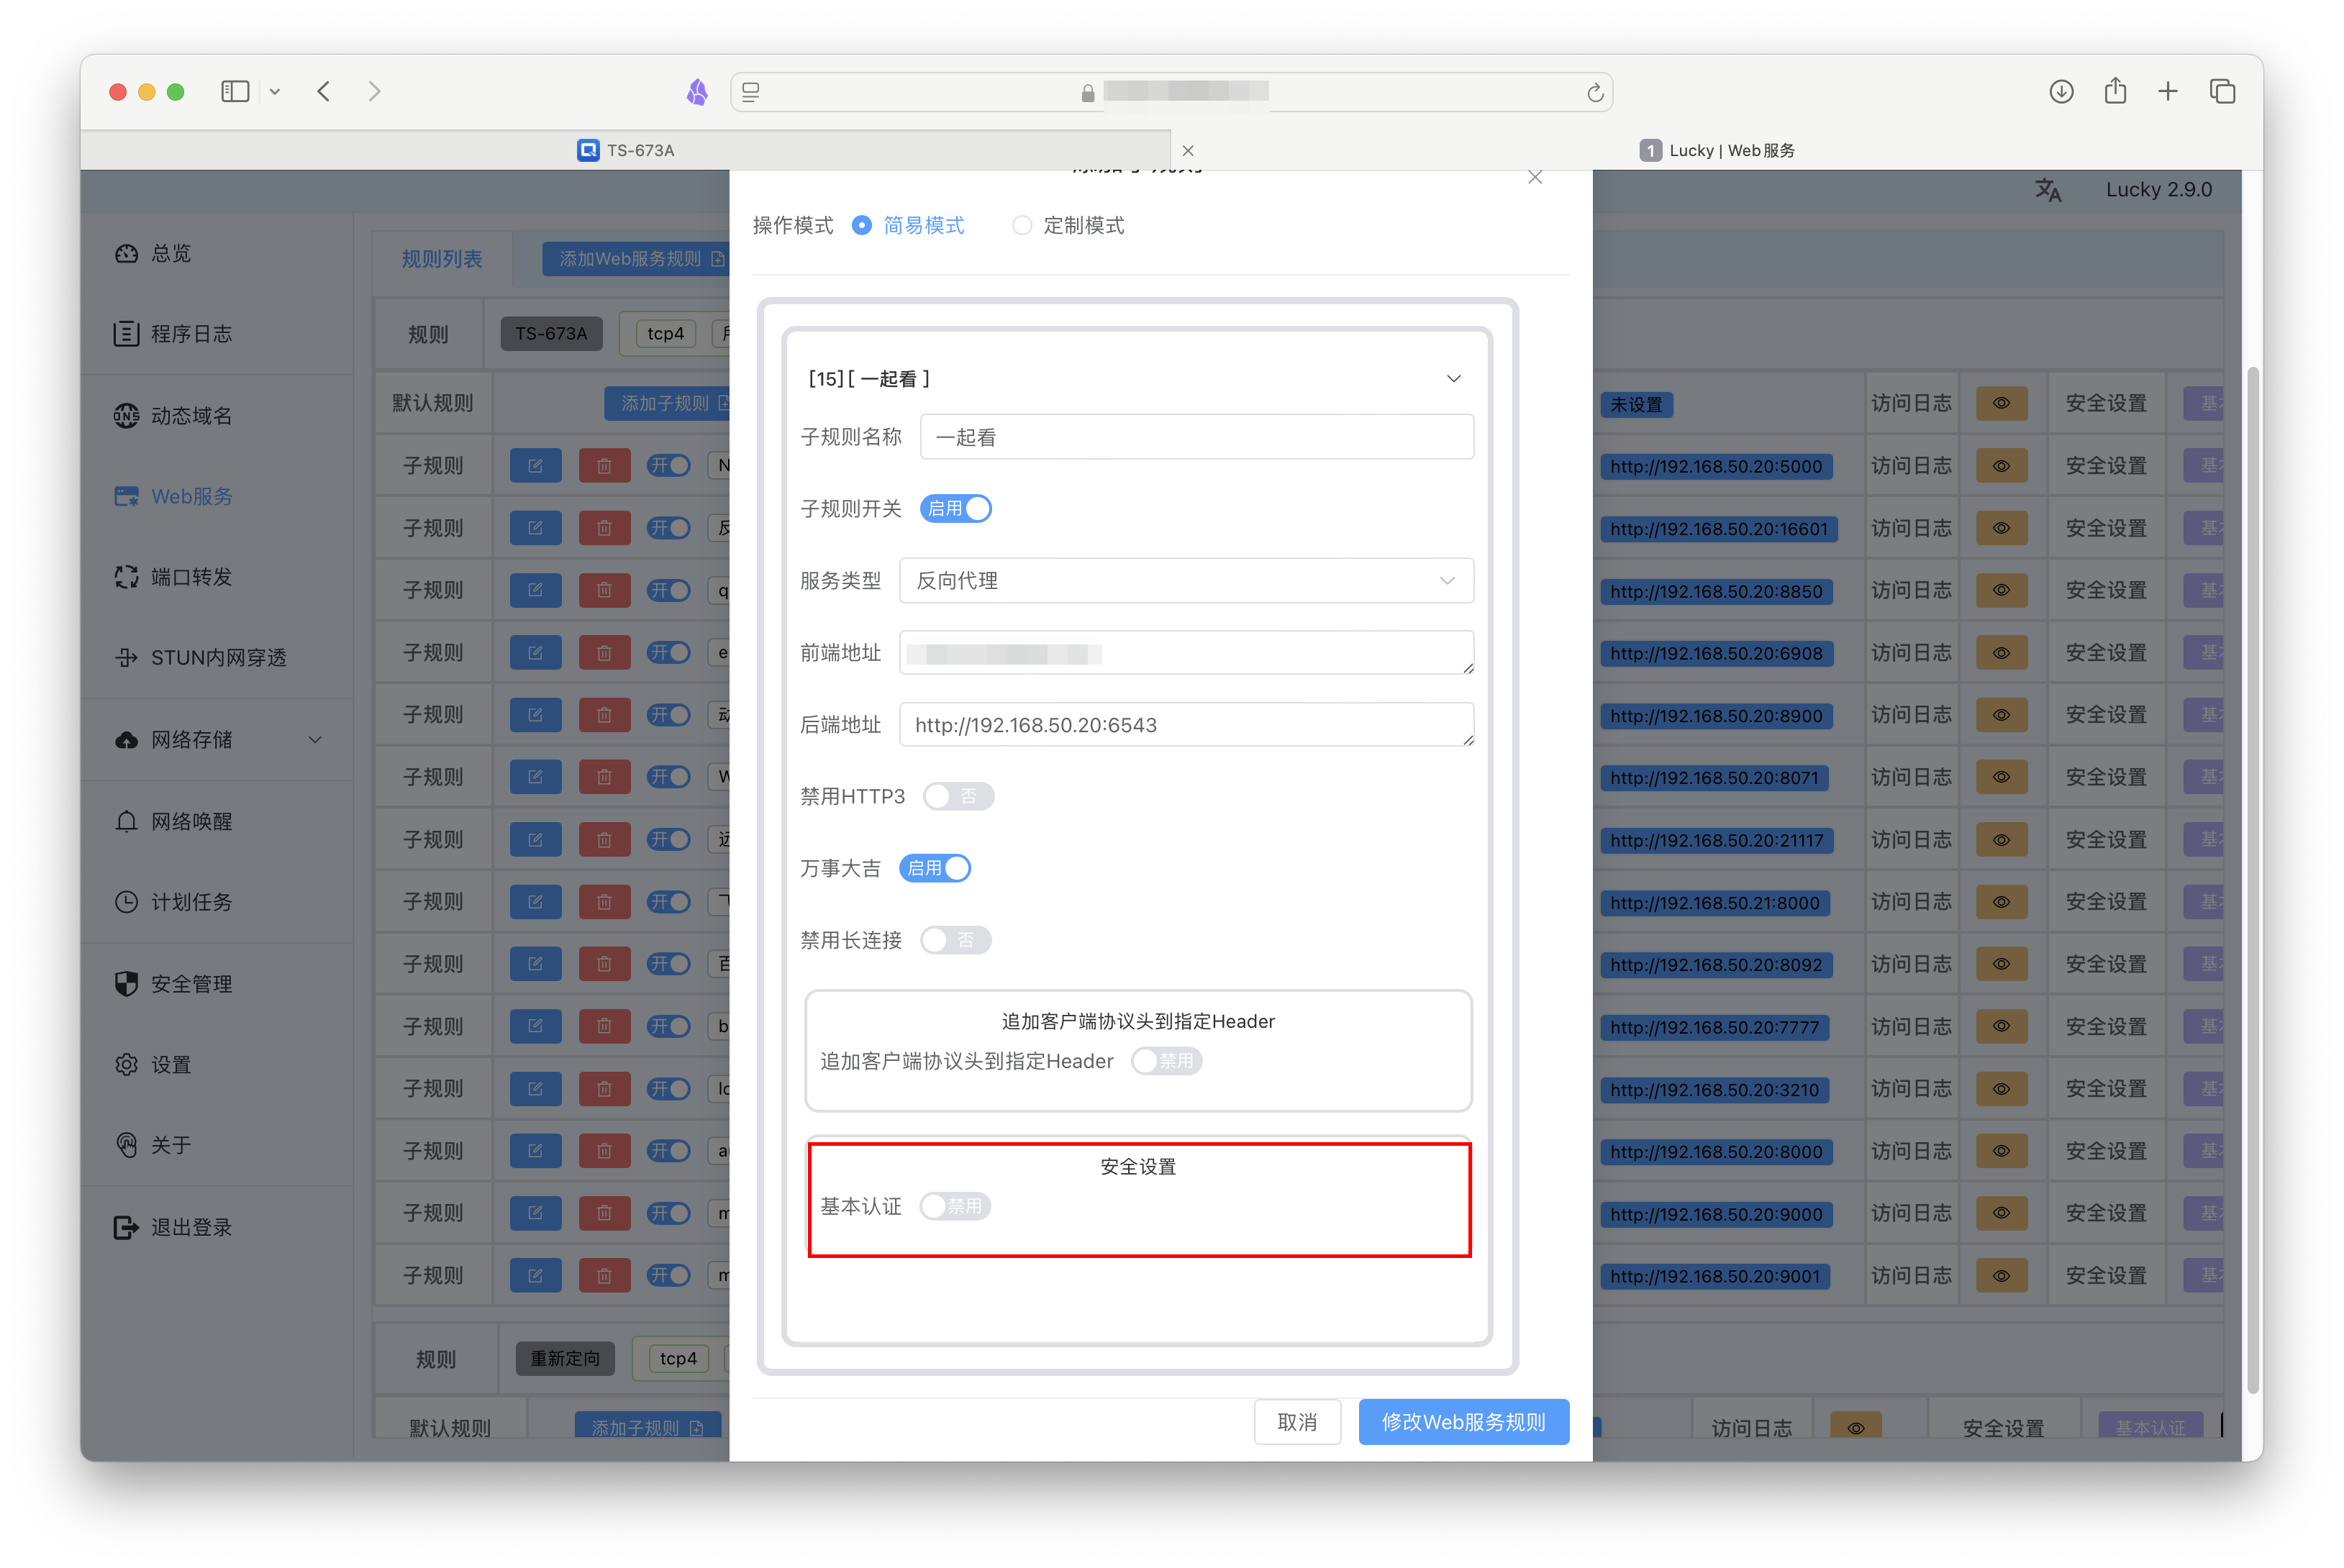Click Safari forward navigation arrow
2344x1568 pixels.
pyautogui.click(x=374, y=92)
